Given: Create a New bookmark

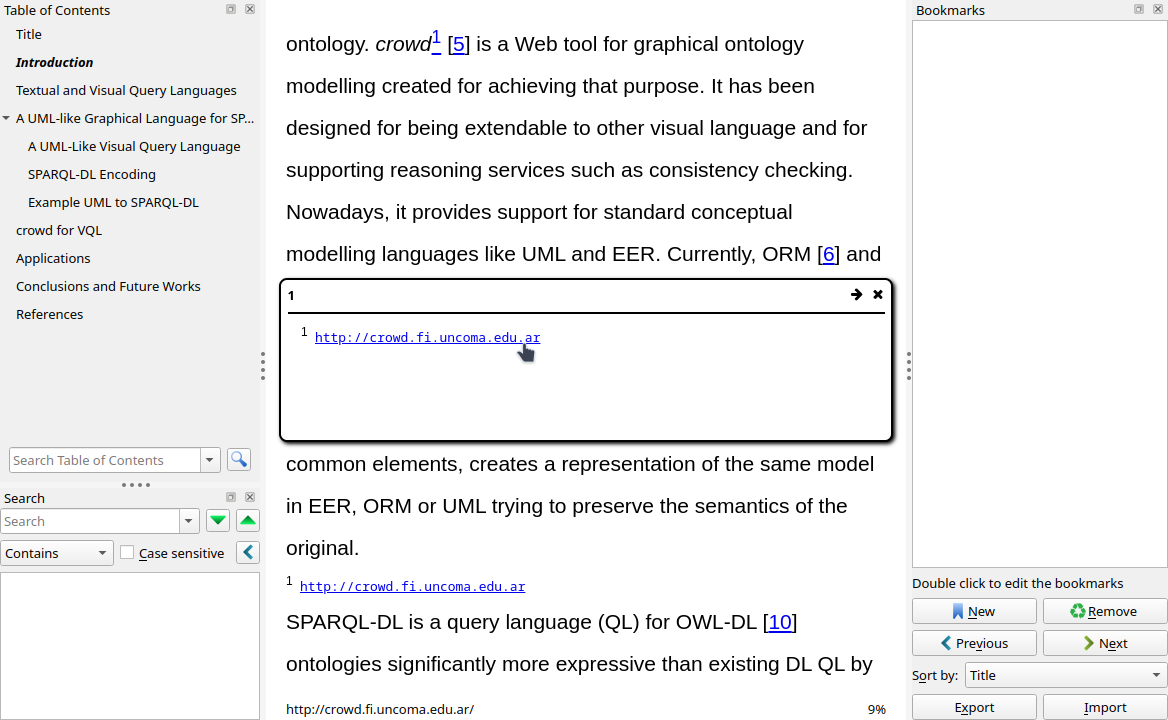Looking at the screenshot, I should pos(973,611).
